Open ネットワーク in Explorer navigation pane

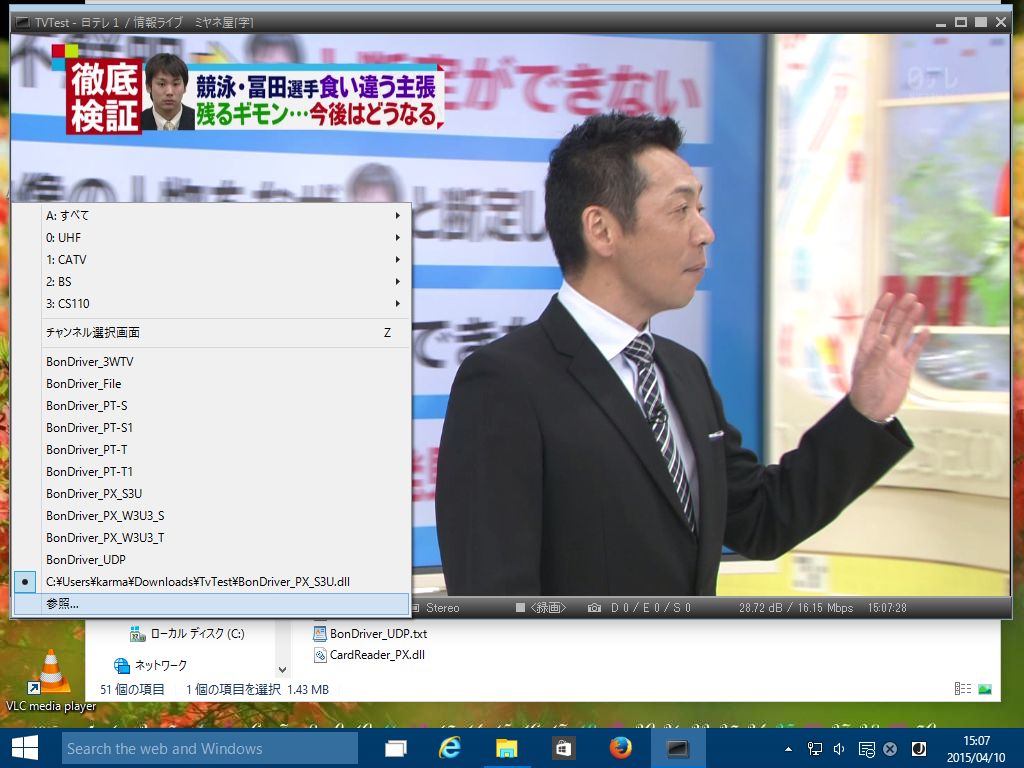[161, 665]
